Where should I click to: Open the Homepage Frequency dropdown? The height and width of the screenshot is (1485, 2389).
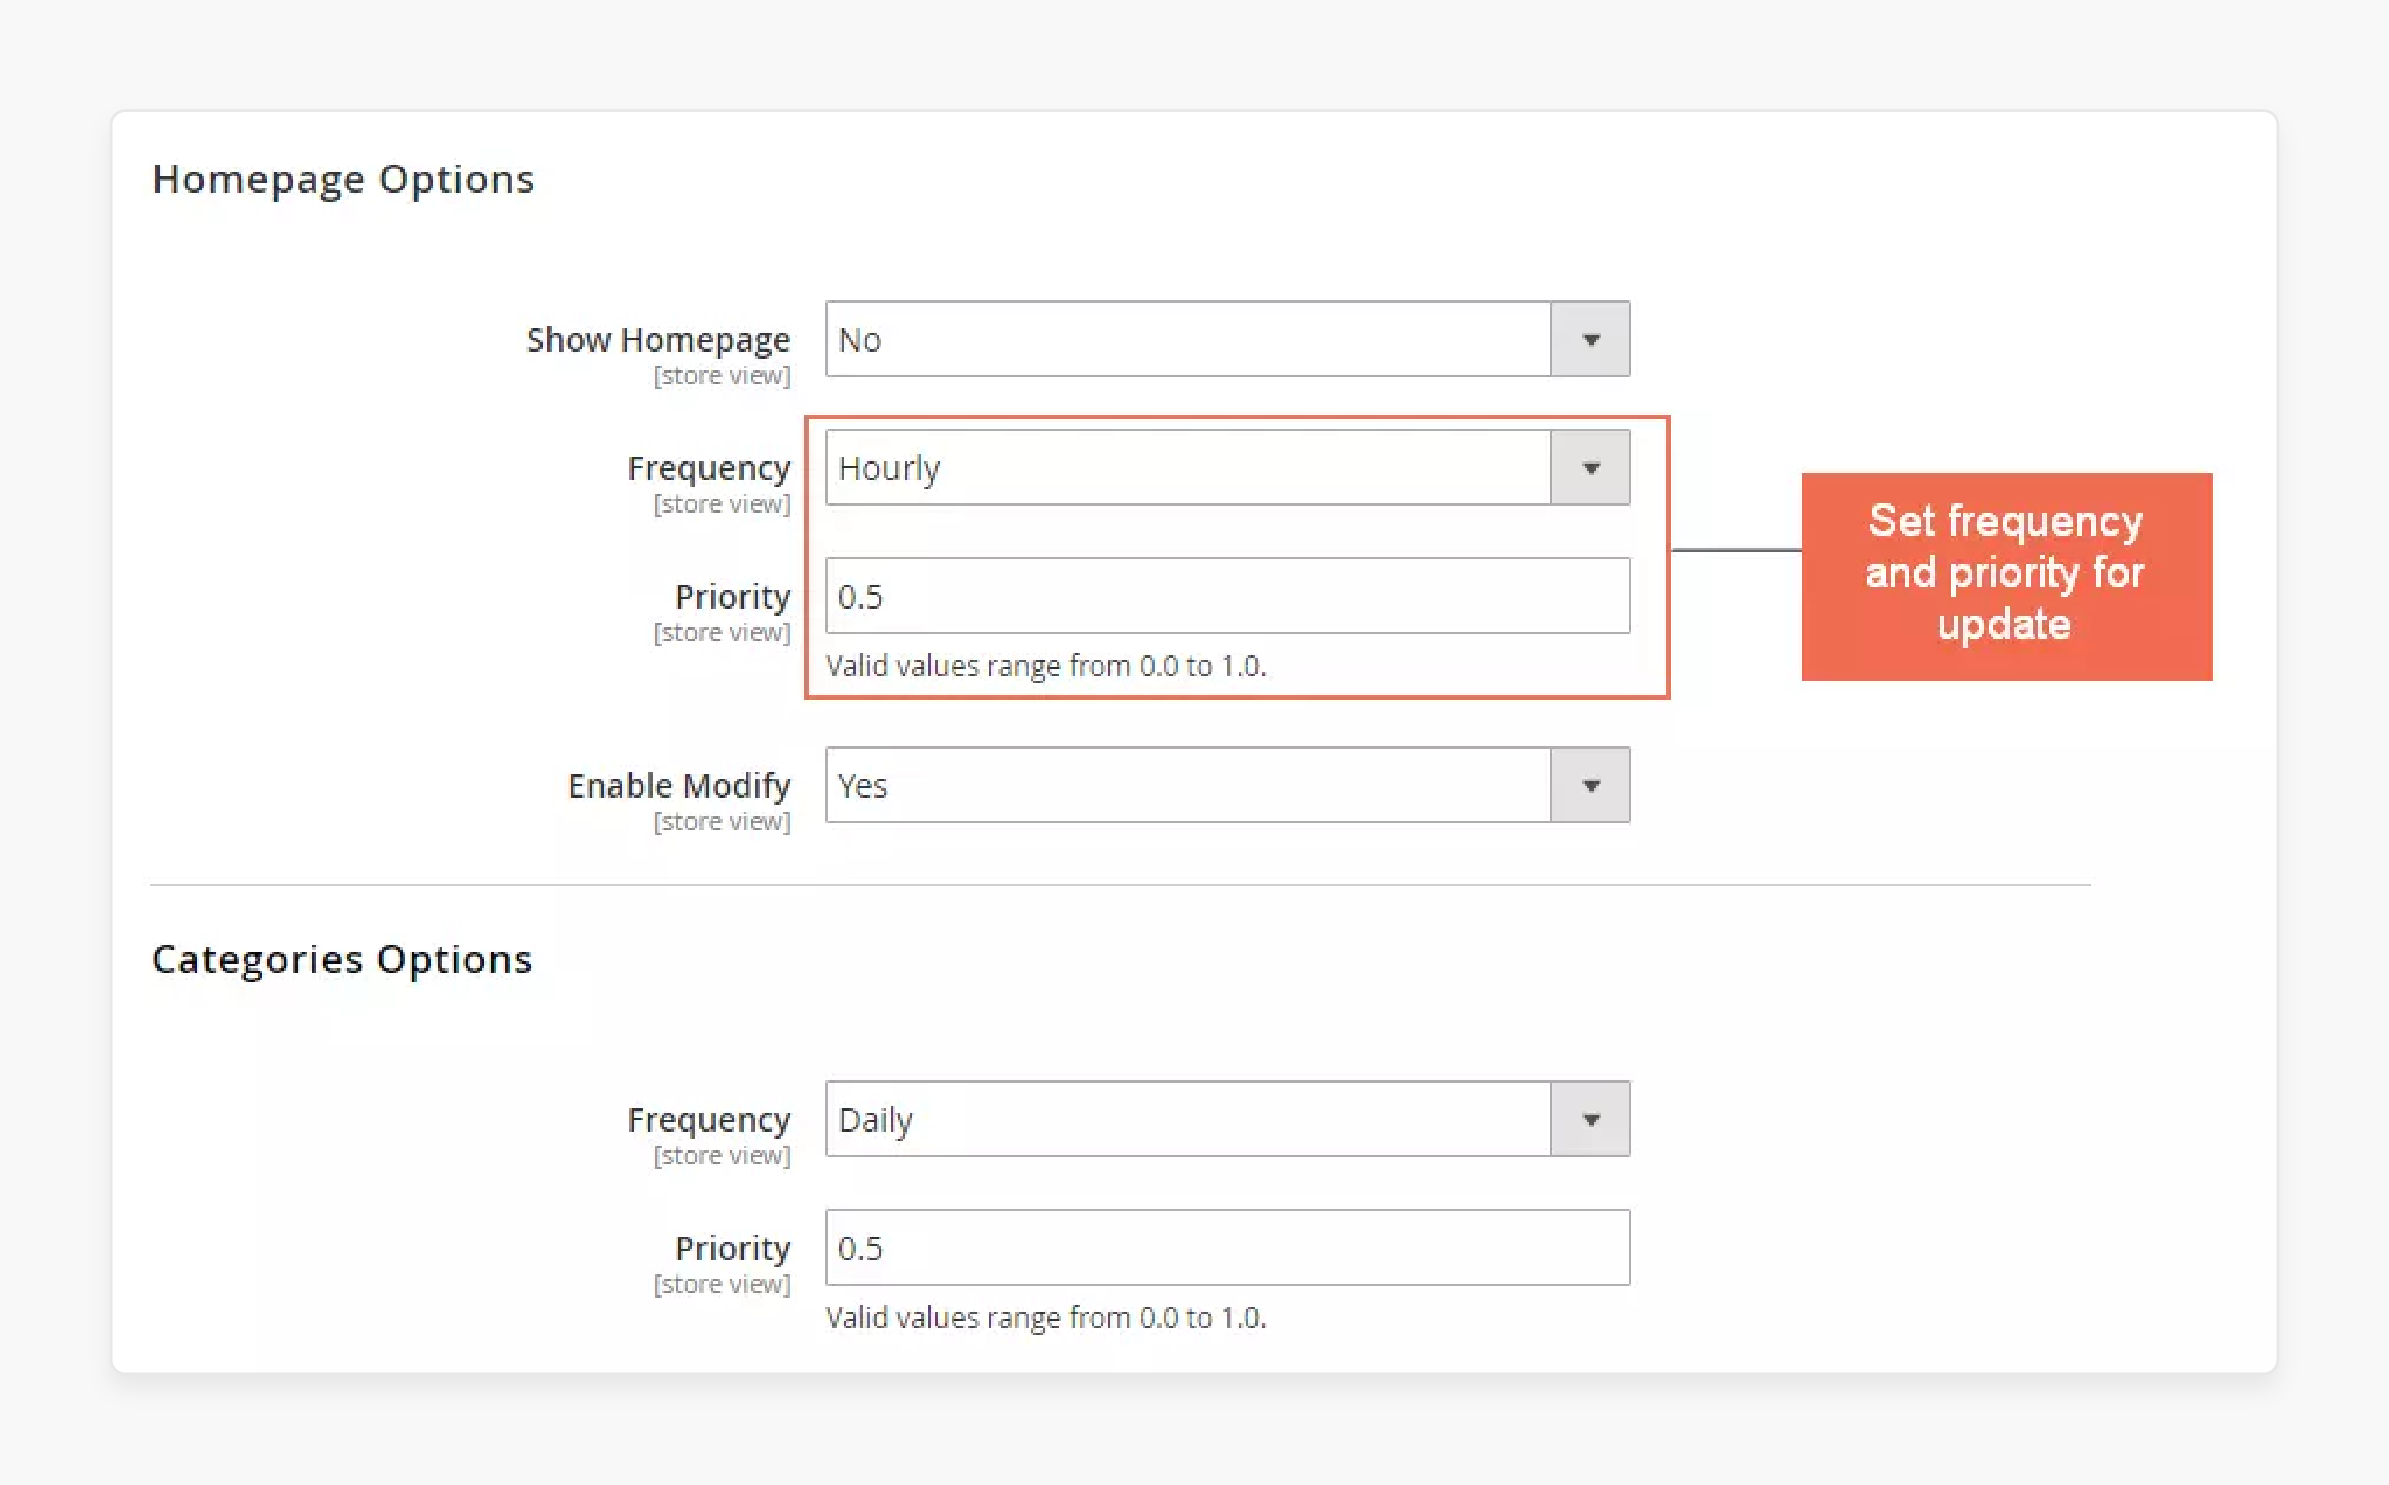[1589, 469]
